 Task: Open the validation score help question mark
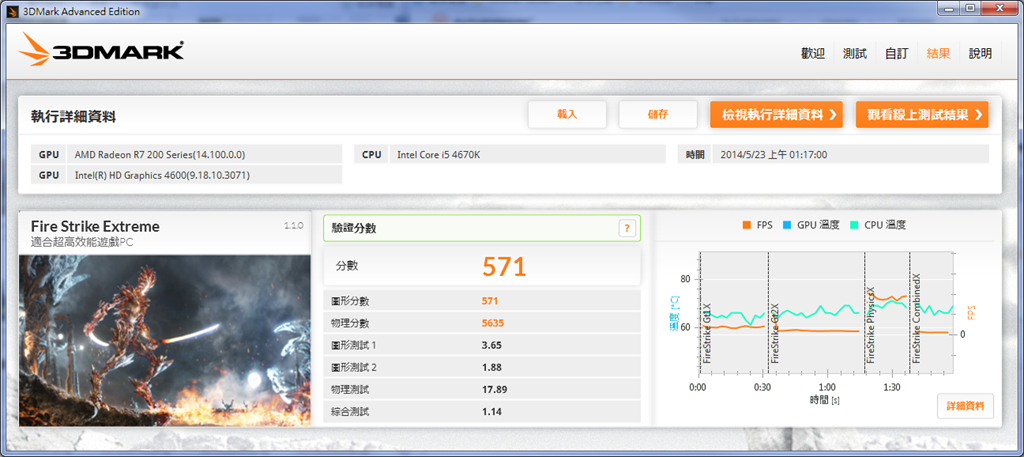tap(626, 228)
